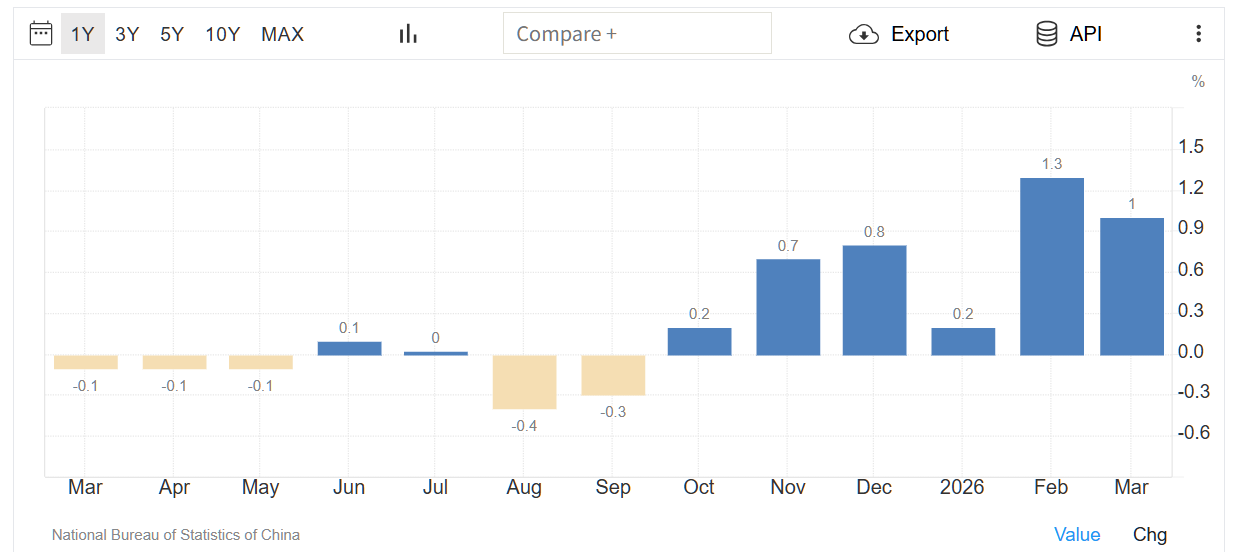Screen dimensions: 1238x552
Task: Select the December 0.8 bar
Action: [x=874, y=300]
